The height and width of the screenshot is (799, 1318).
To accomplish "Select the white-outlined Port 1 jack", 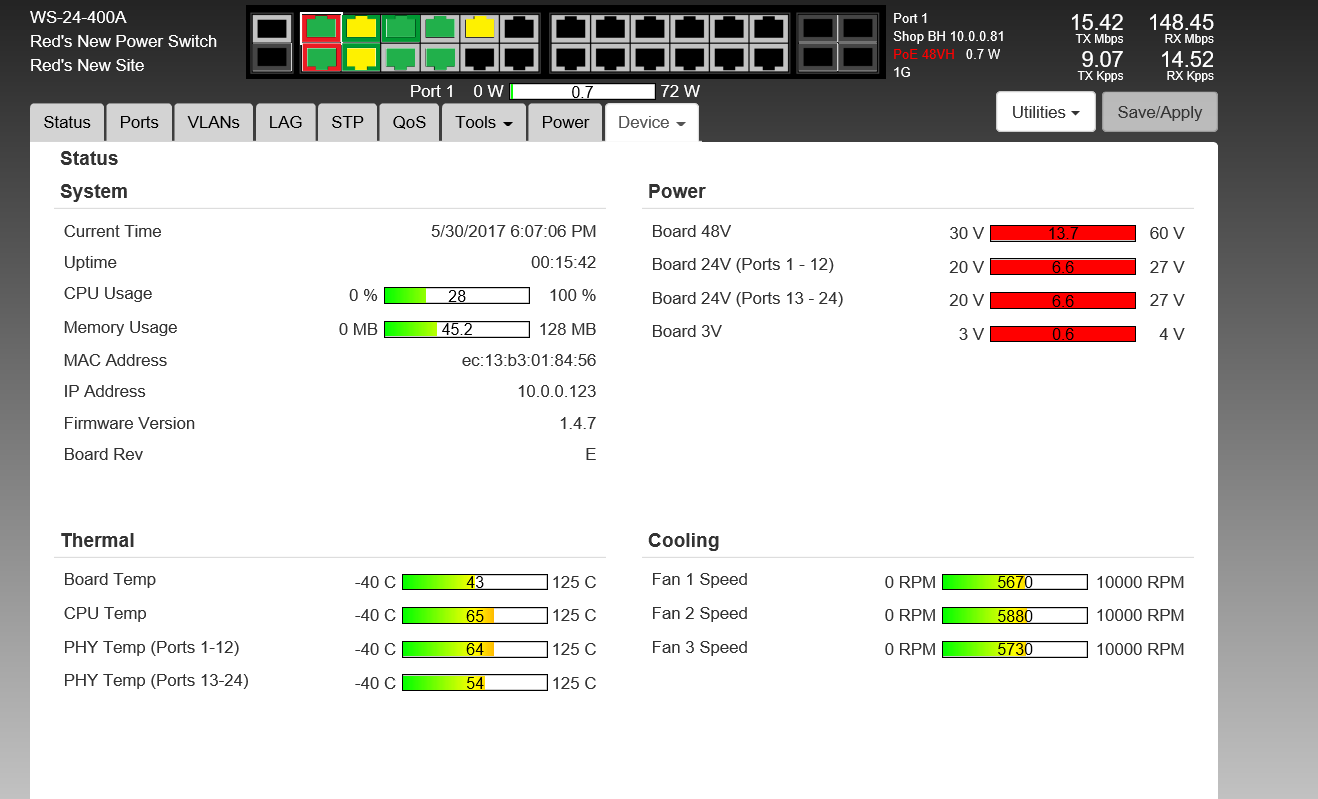I will click(321, 28).
